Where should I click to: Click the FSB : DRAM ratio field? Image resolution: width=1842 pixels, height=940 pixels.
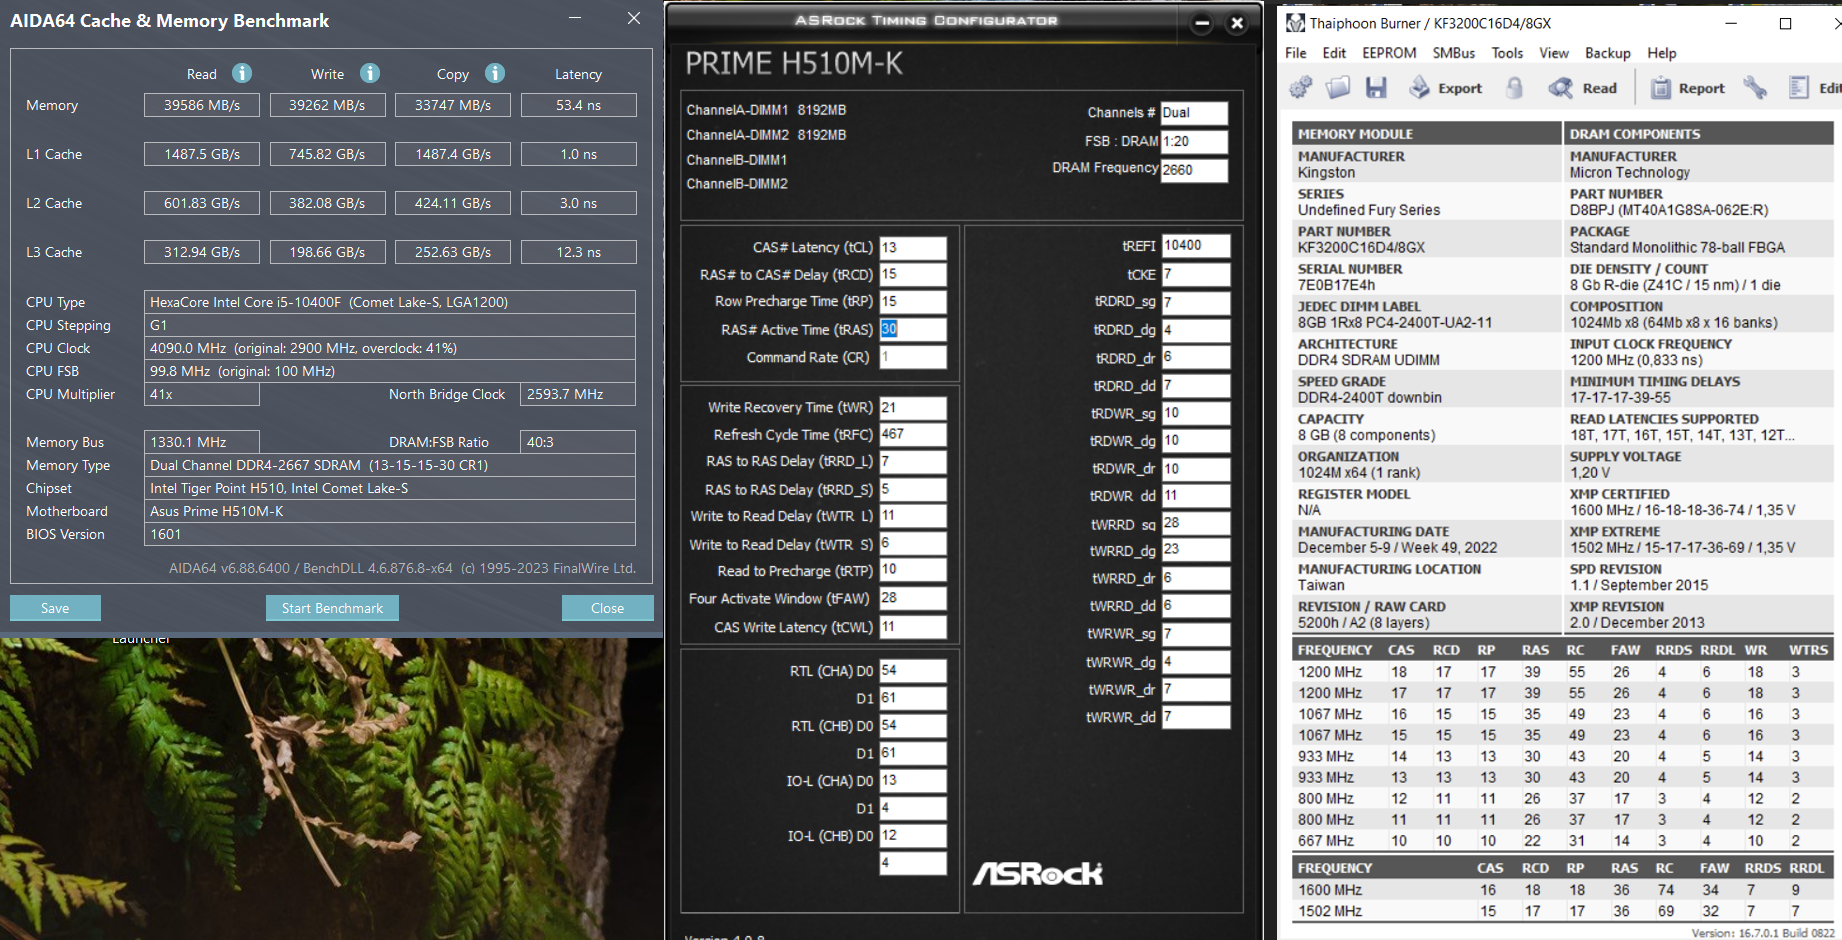(x=1194, y=141)
